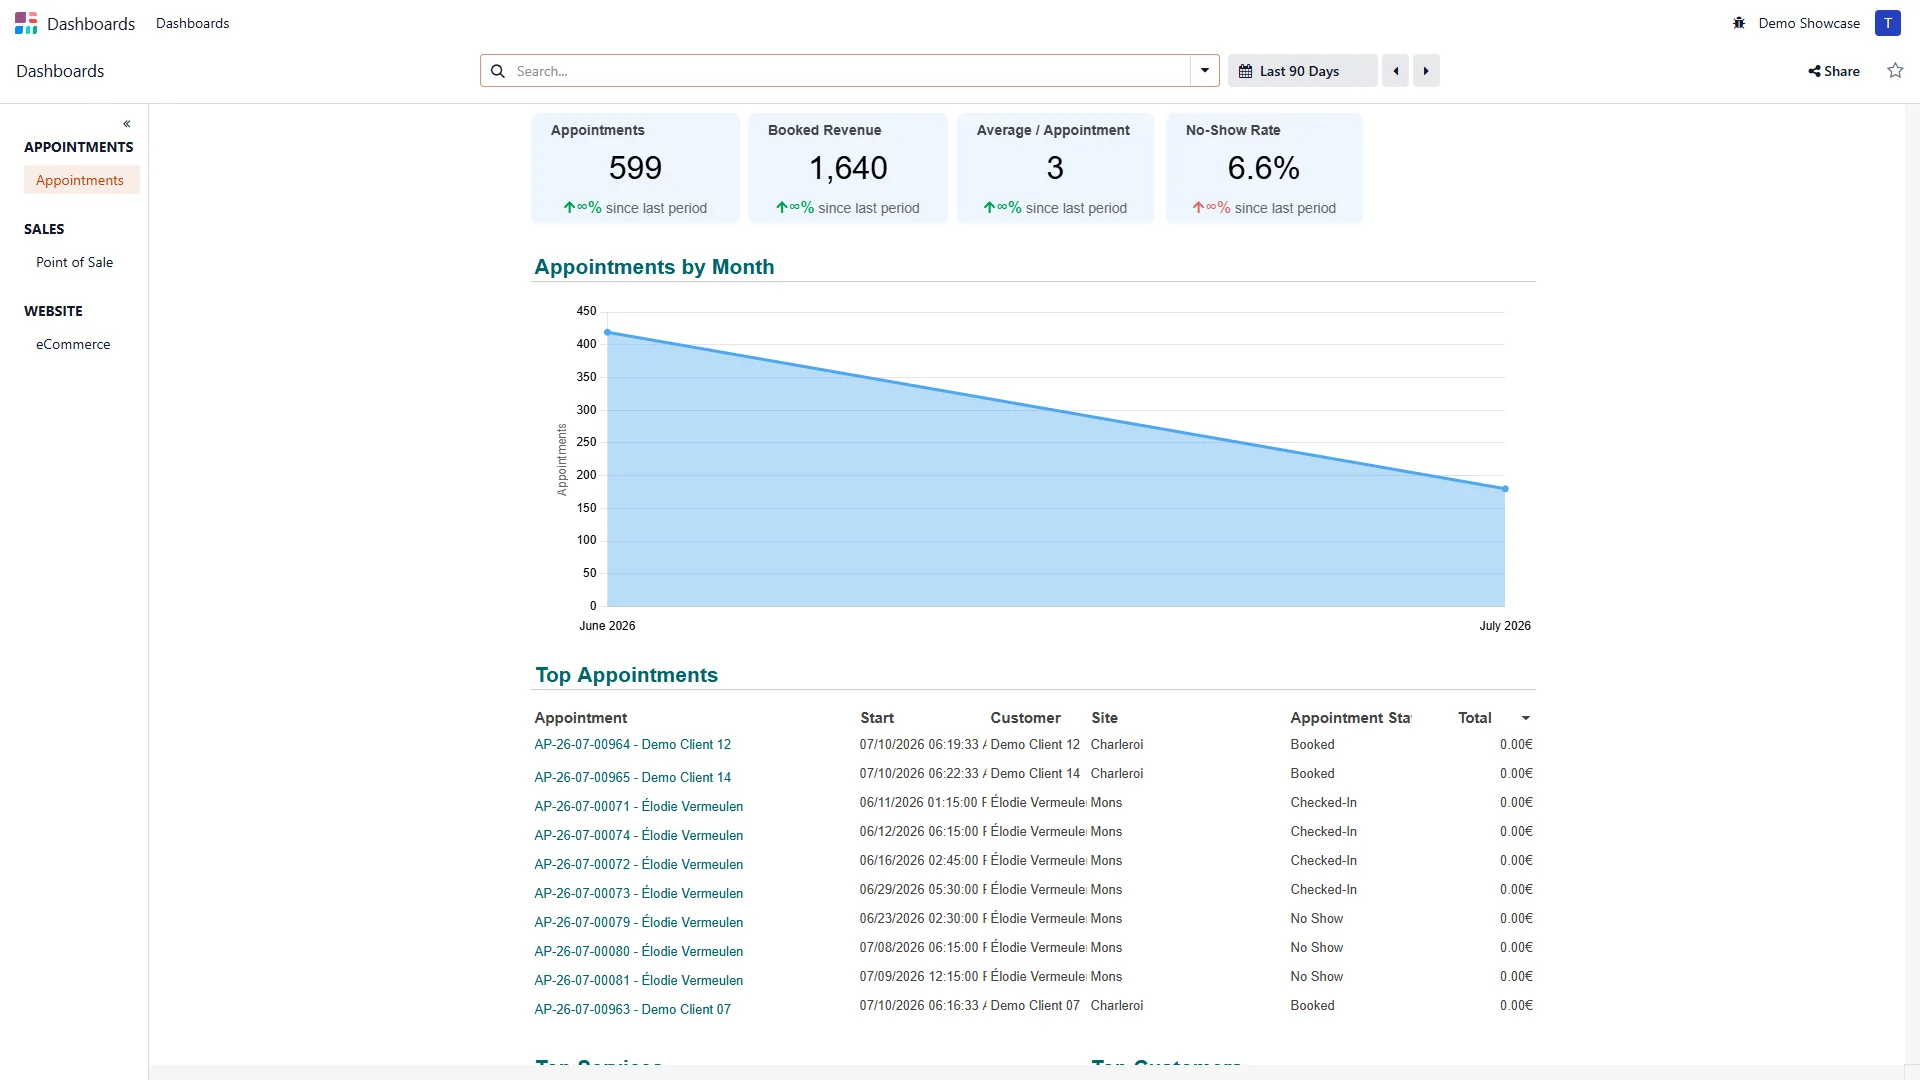1920x1080 pixels.
Task: Open the user avatar T menu
Action: (x=1887, y=23)
